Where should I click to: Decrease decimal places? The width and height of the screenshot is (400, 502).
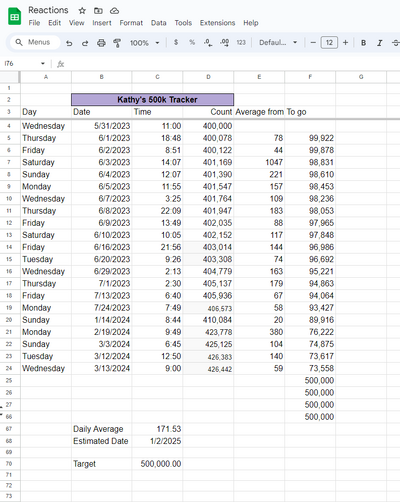click(208, 43)
